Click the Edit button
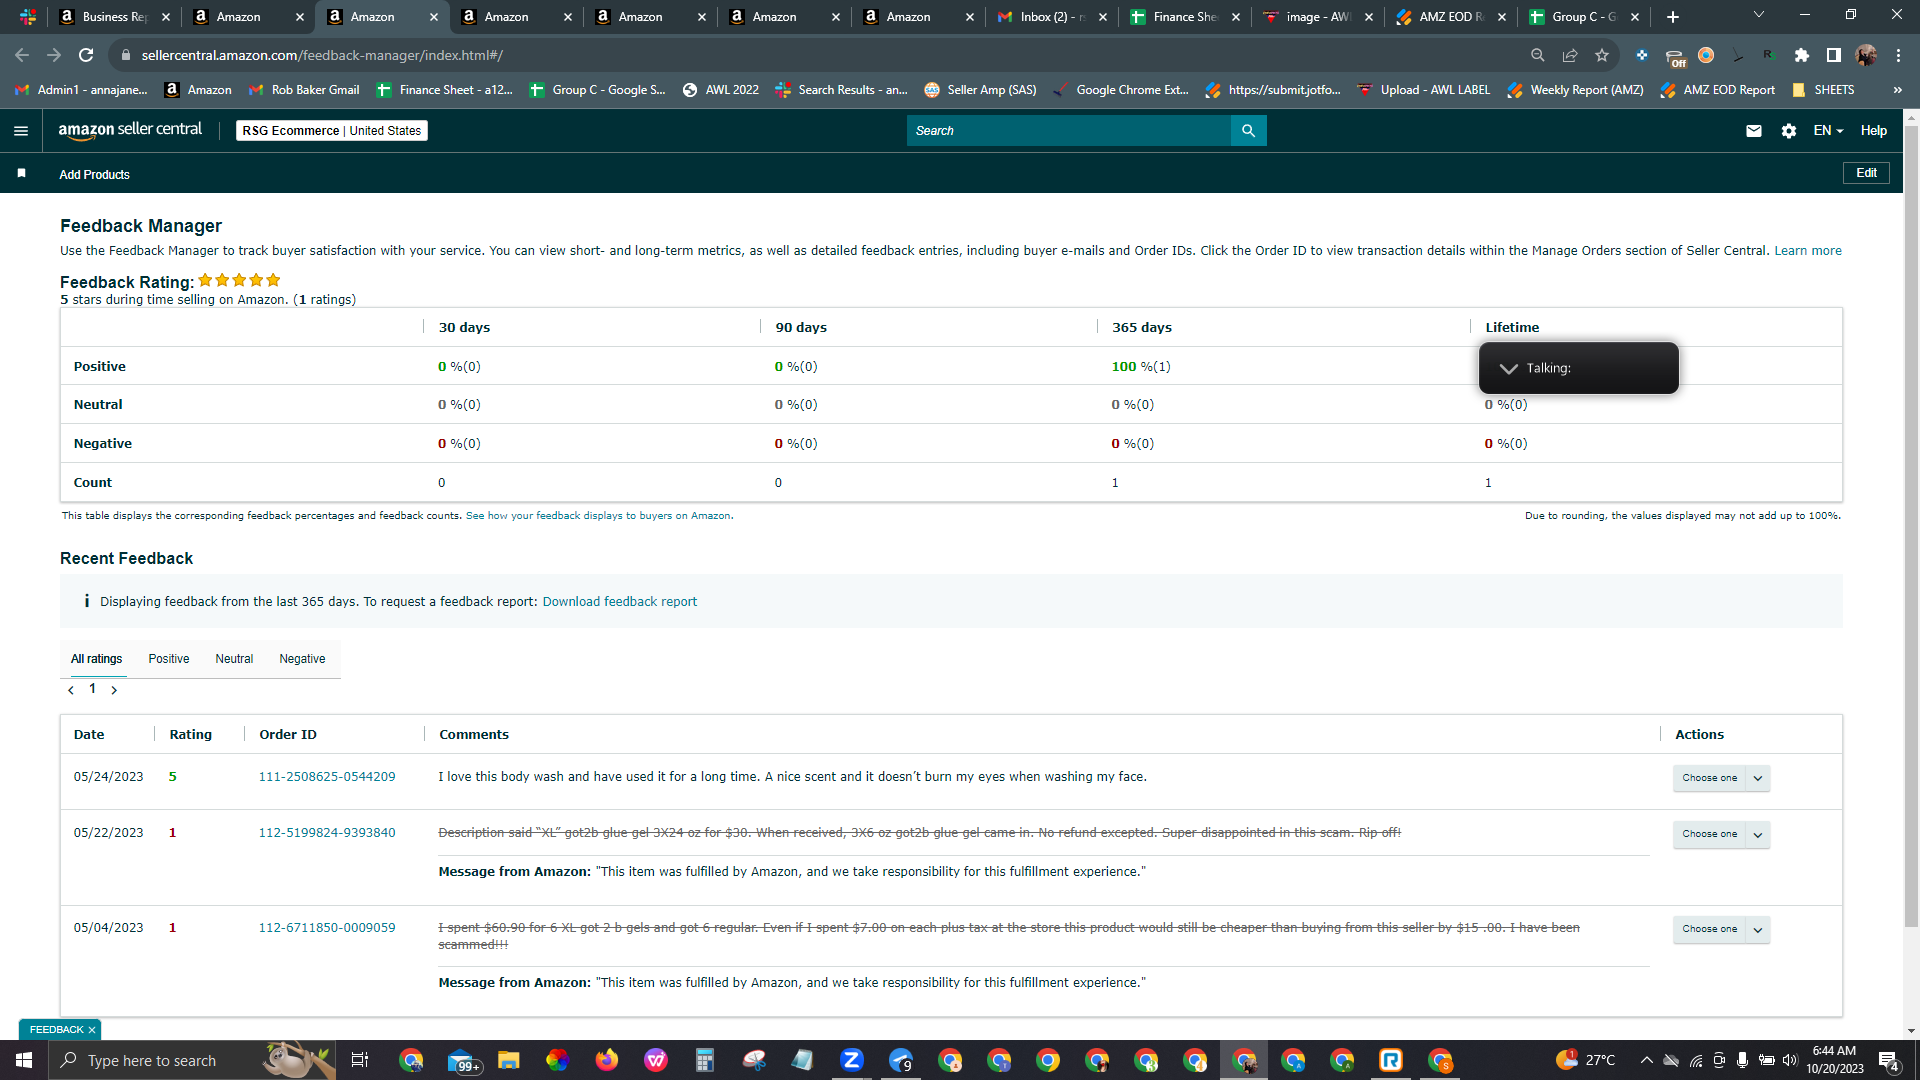The width and height of the screenshot is (1920, 1080). point(1866,173)
